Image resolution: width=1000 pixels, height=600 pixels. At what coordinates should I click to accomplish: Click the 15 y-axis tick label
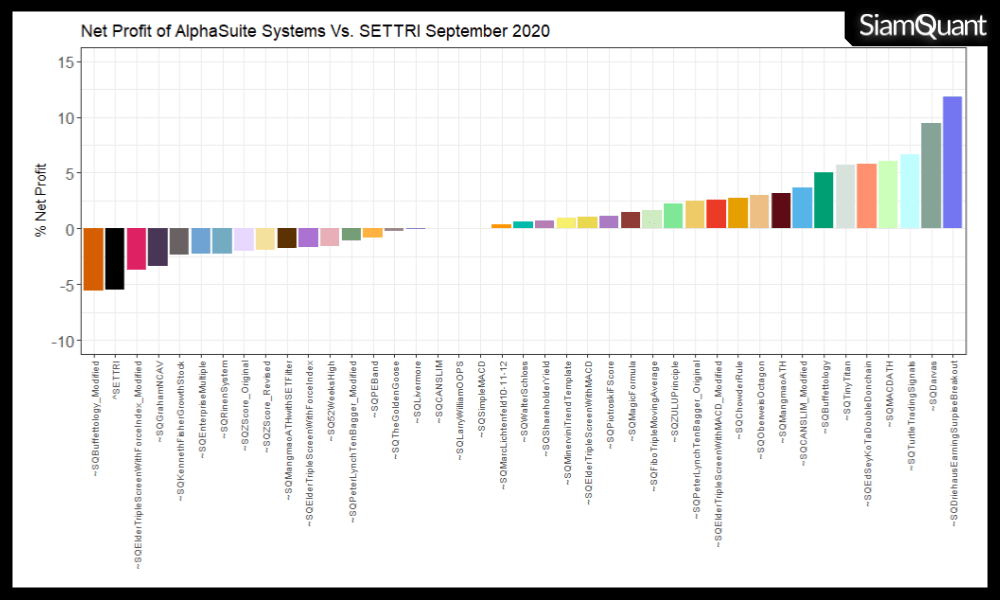(x=65, y=62)
